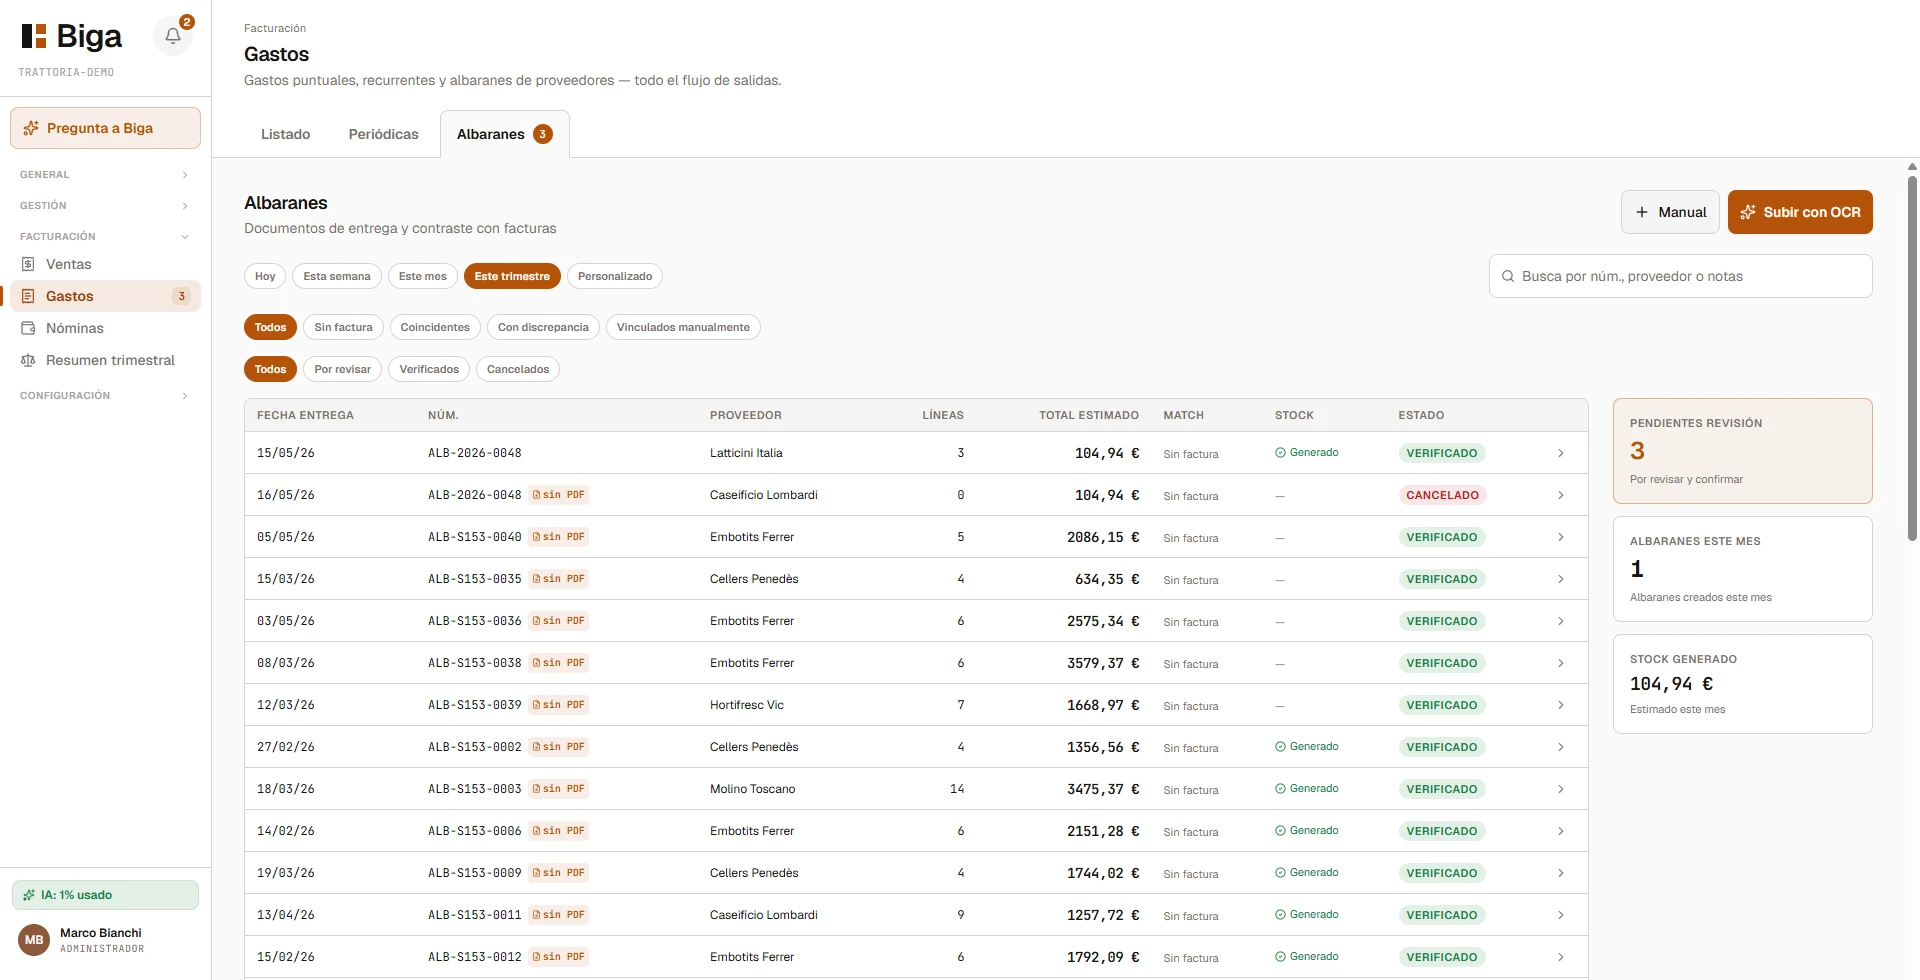This screenshot has width=1920, height=980.
Task: Click the Subir con OCR button
Action: pos(1800,212)
